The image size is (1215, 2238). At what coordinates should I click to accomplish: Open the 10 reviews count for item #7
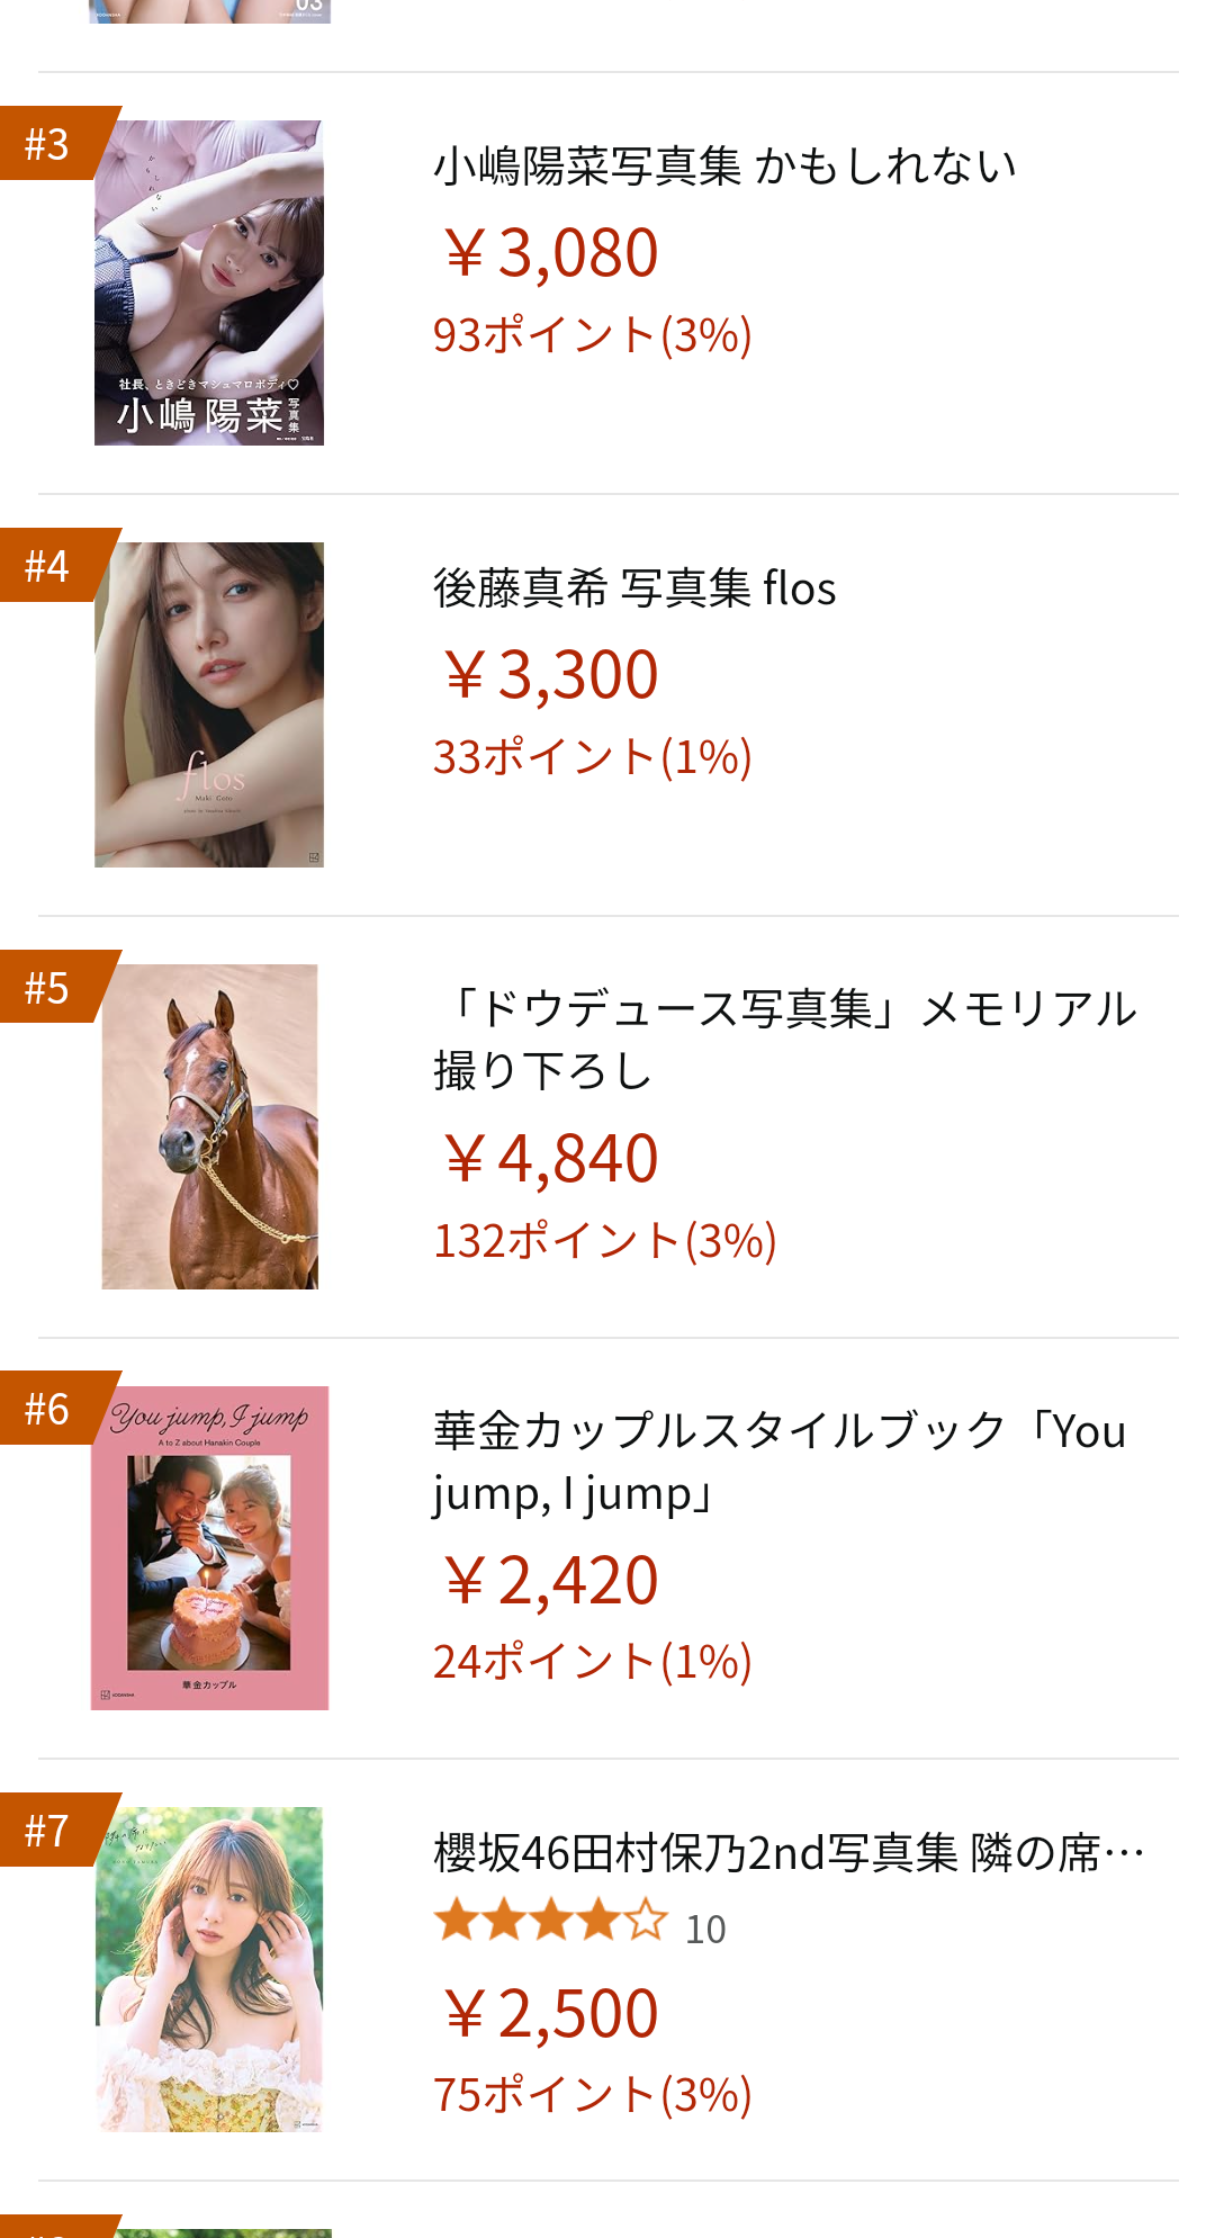[x=705, y=1929]
